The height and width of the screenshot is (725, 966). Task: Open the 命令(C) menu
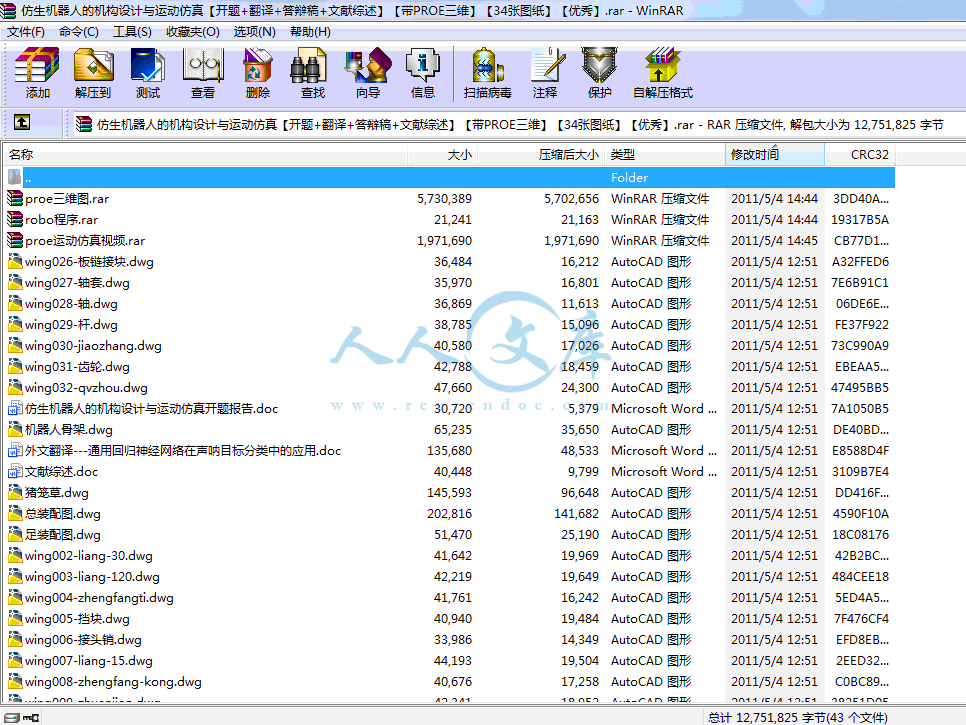[78, 32]
